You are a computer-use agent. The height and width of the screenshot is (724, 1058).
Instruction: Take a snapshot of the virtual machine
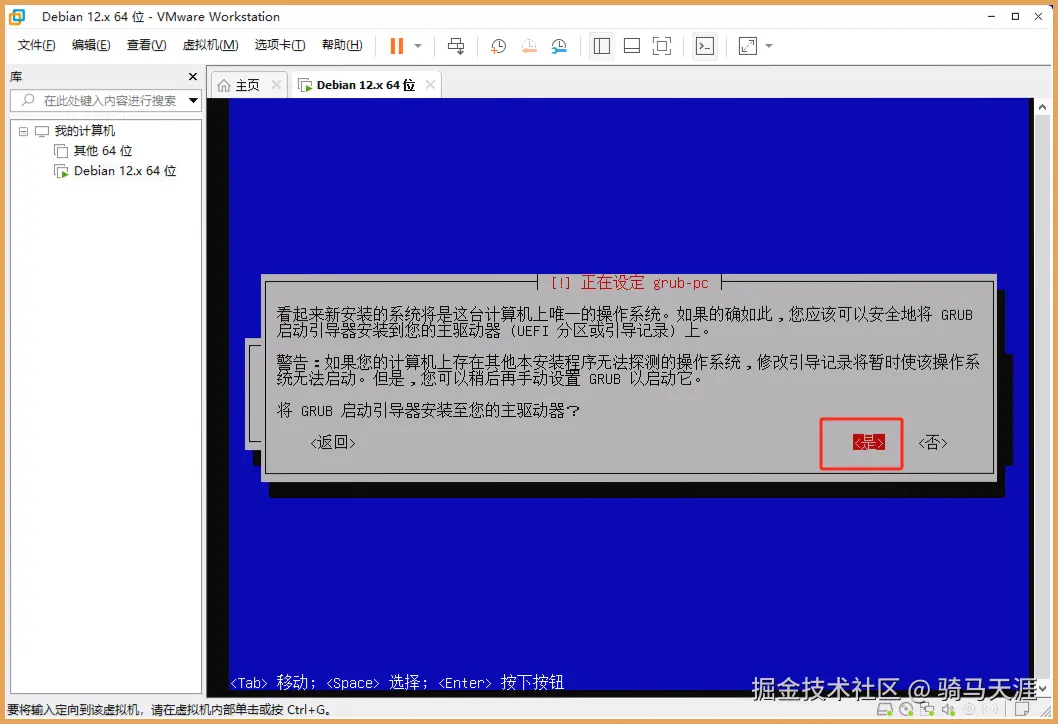pyautogui.click(x=498, y=45)
